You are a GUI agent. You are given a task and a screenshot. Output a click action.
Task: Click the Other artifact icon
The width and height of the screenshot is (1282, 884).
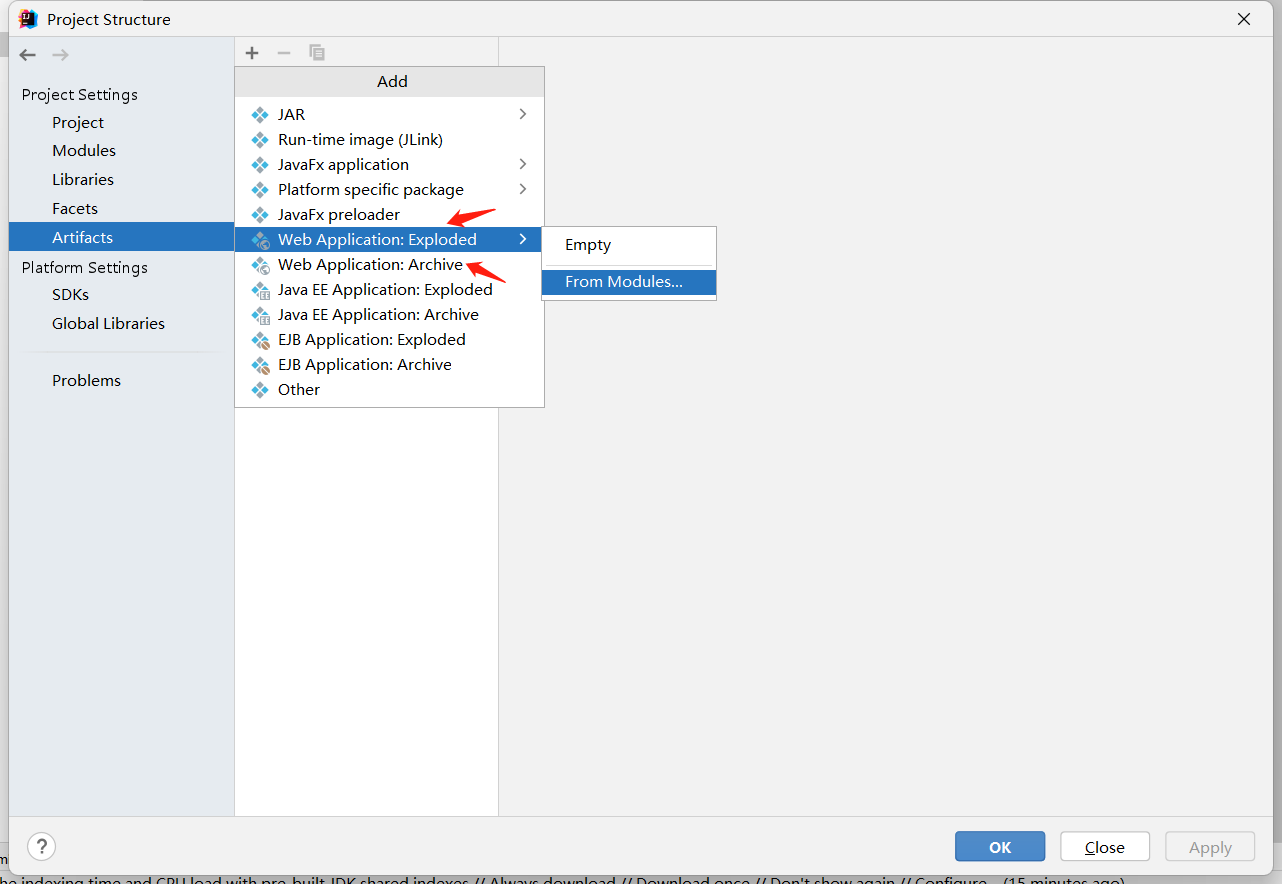click(260, 390)
